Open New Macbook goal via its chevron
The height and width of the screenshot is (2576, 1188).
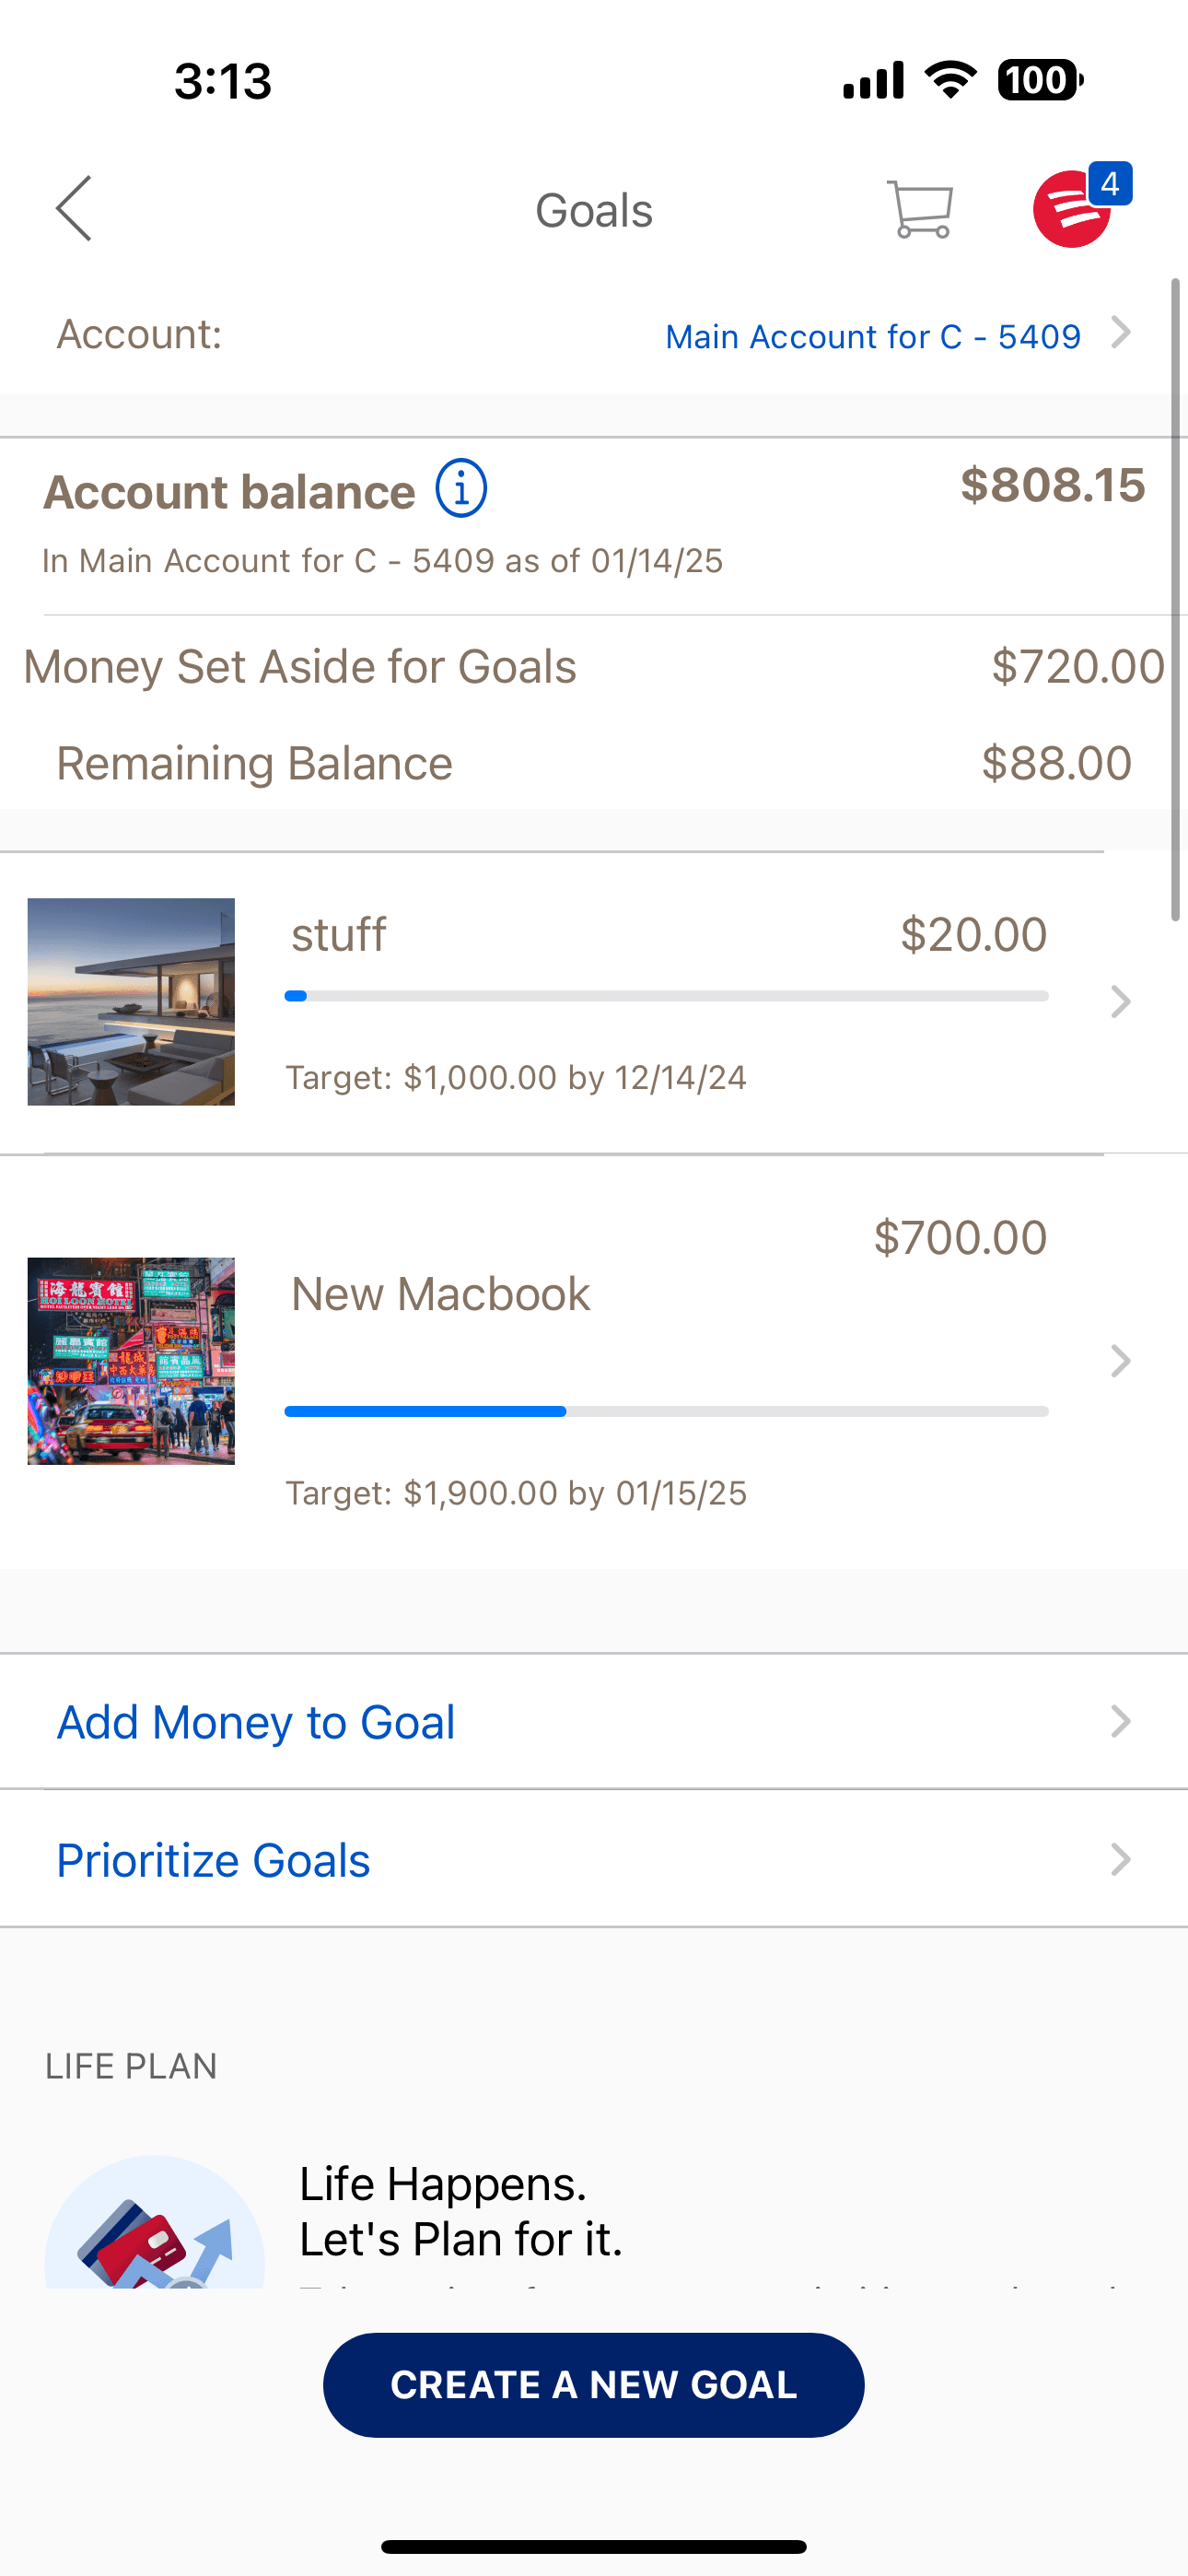coord(1121,1361)
